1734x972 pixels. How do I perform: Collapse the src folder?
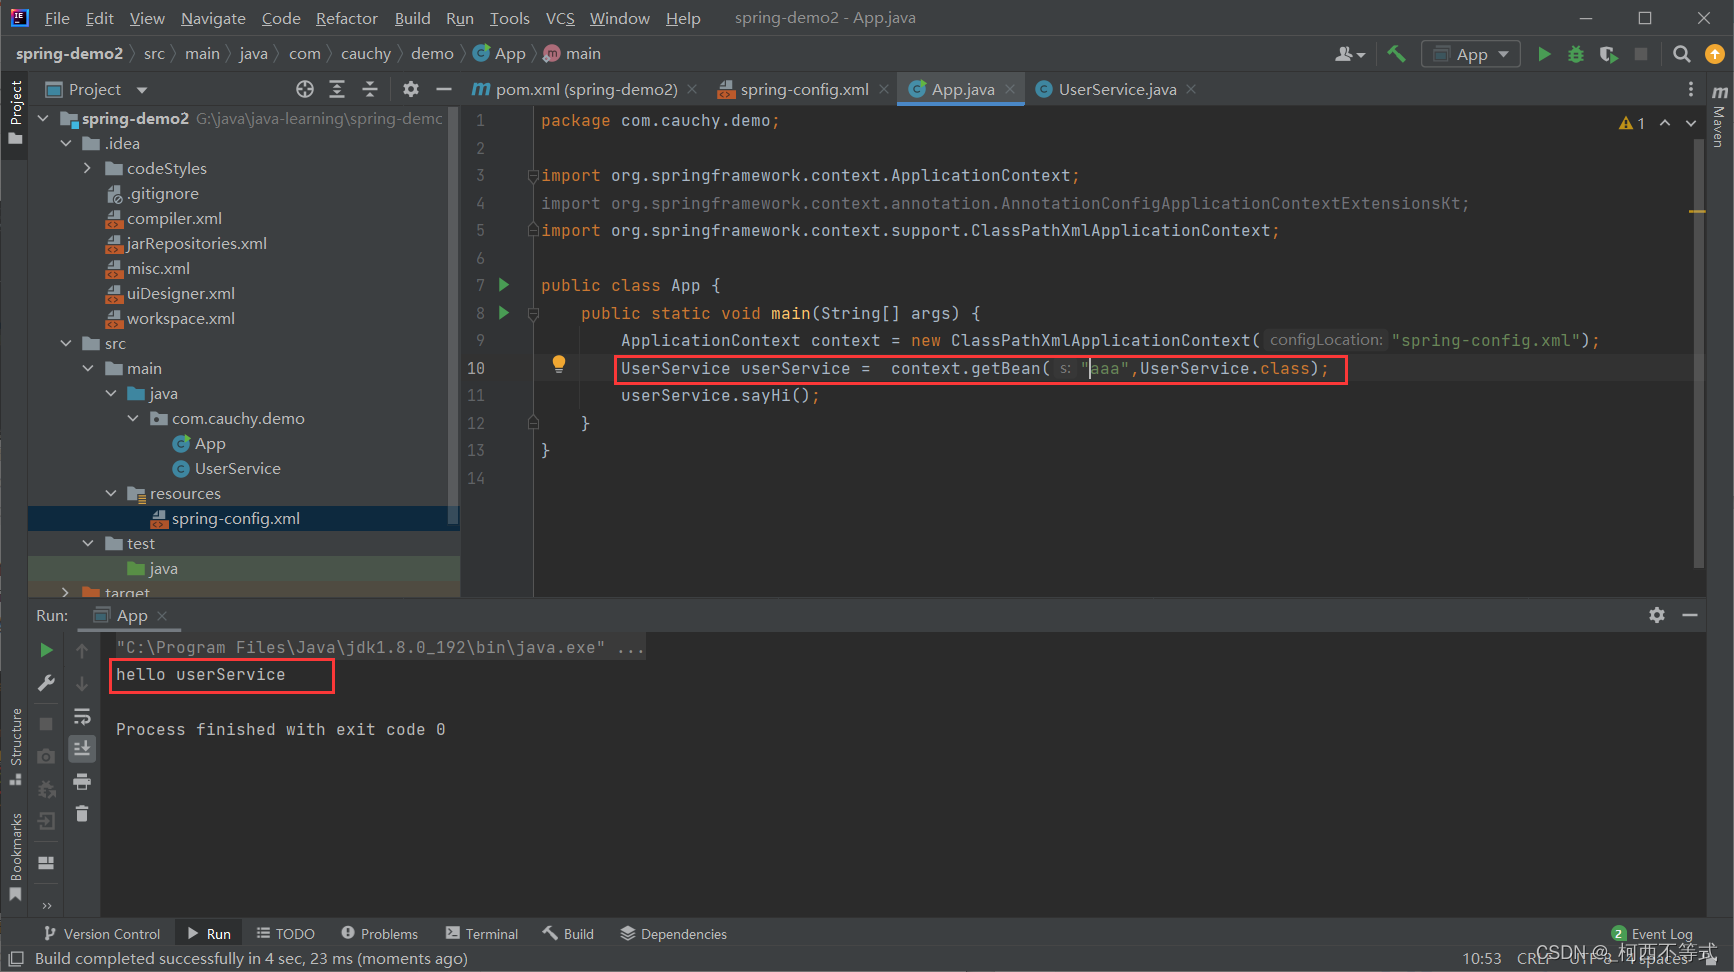[x=65, y=343]
